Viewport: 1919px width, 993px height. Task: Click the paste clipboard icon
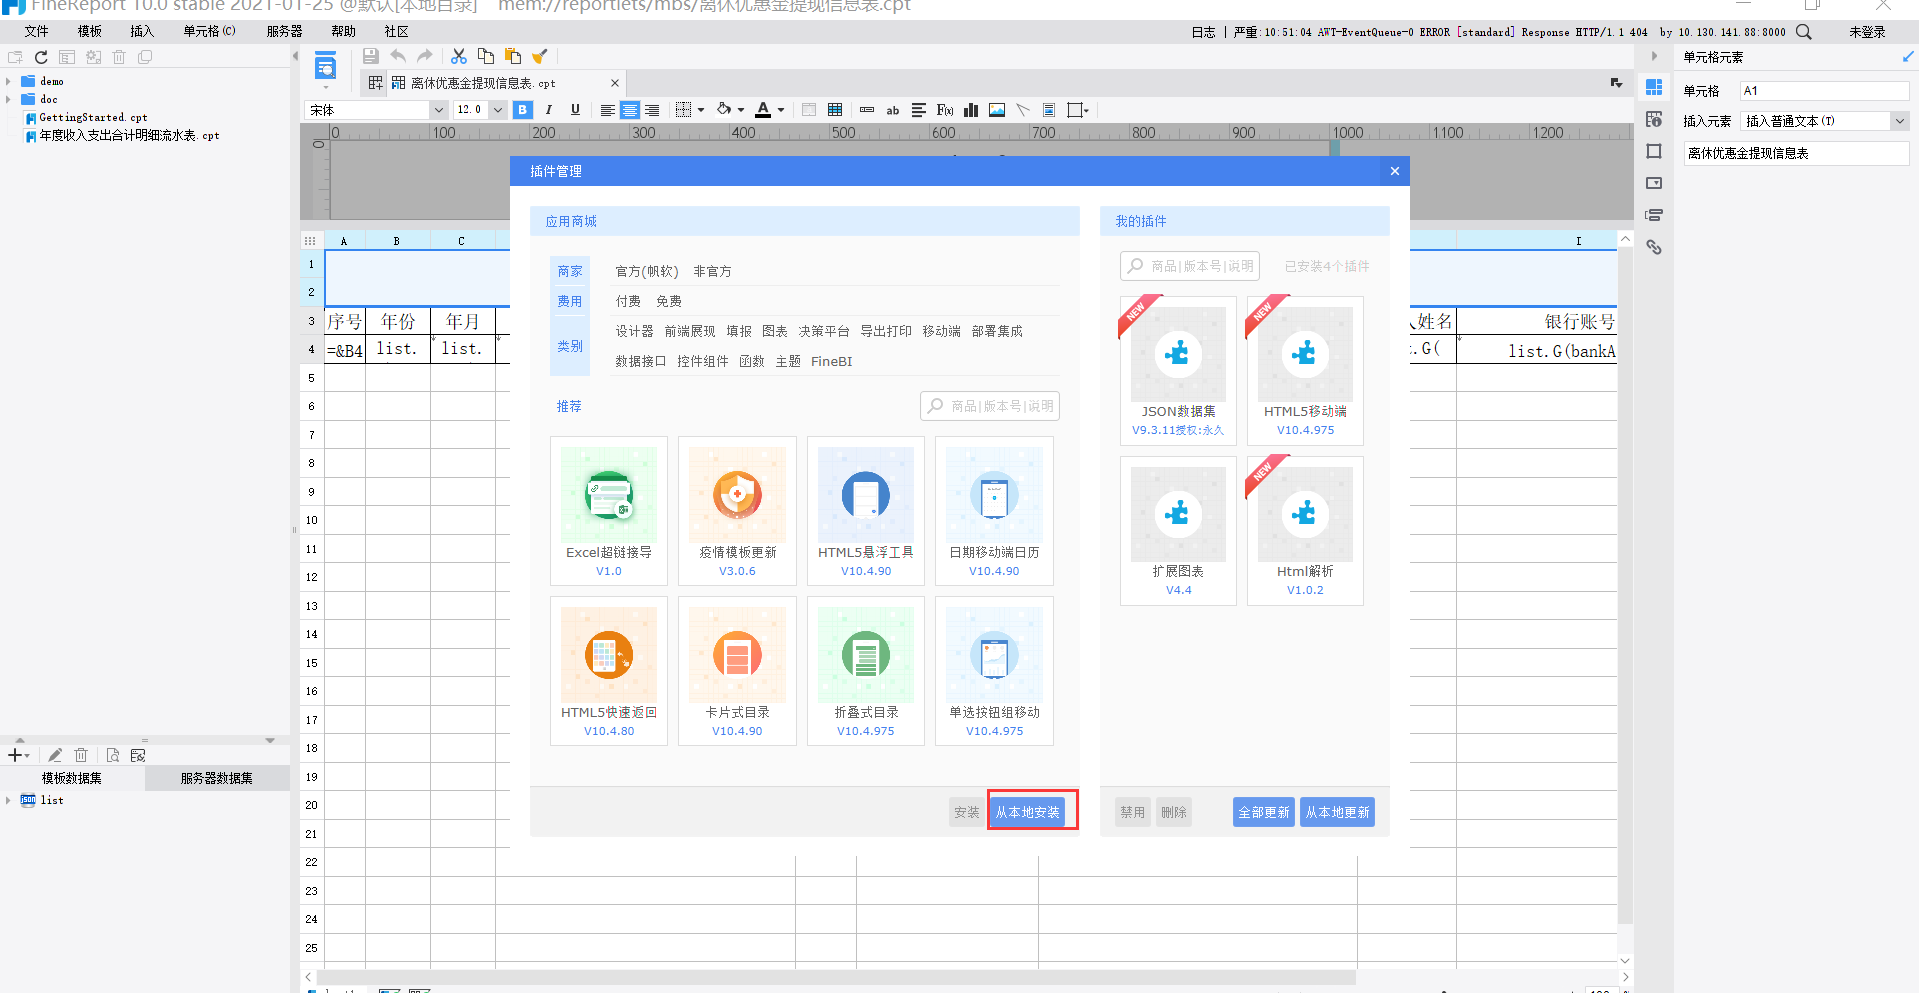click(513, 56)
